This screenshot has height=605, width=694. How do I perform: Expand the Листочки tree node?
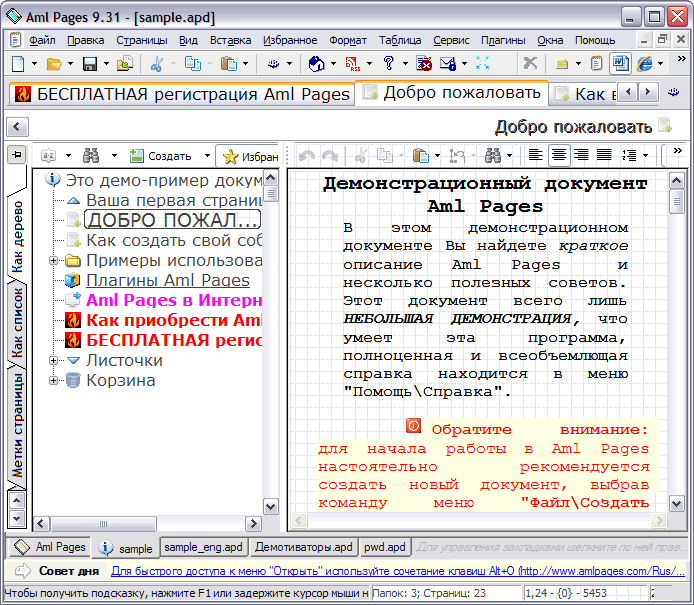tap(53, 361)
